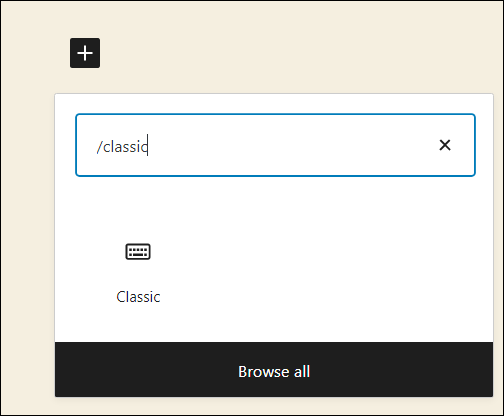Remove the typed query using X
This screenshot has height=416, width=504.
point(445,145)
